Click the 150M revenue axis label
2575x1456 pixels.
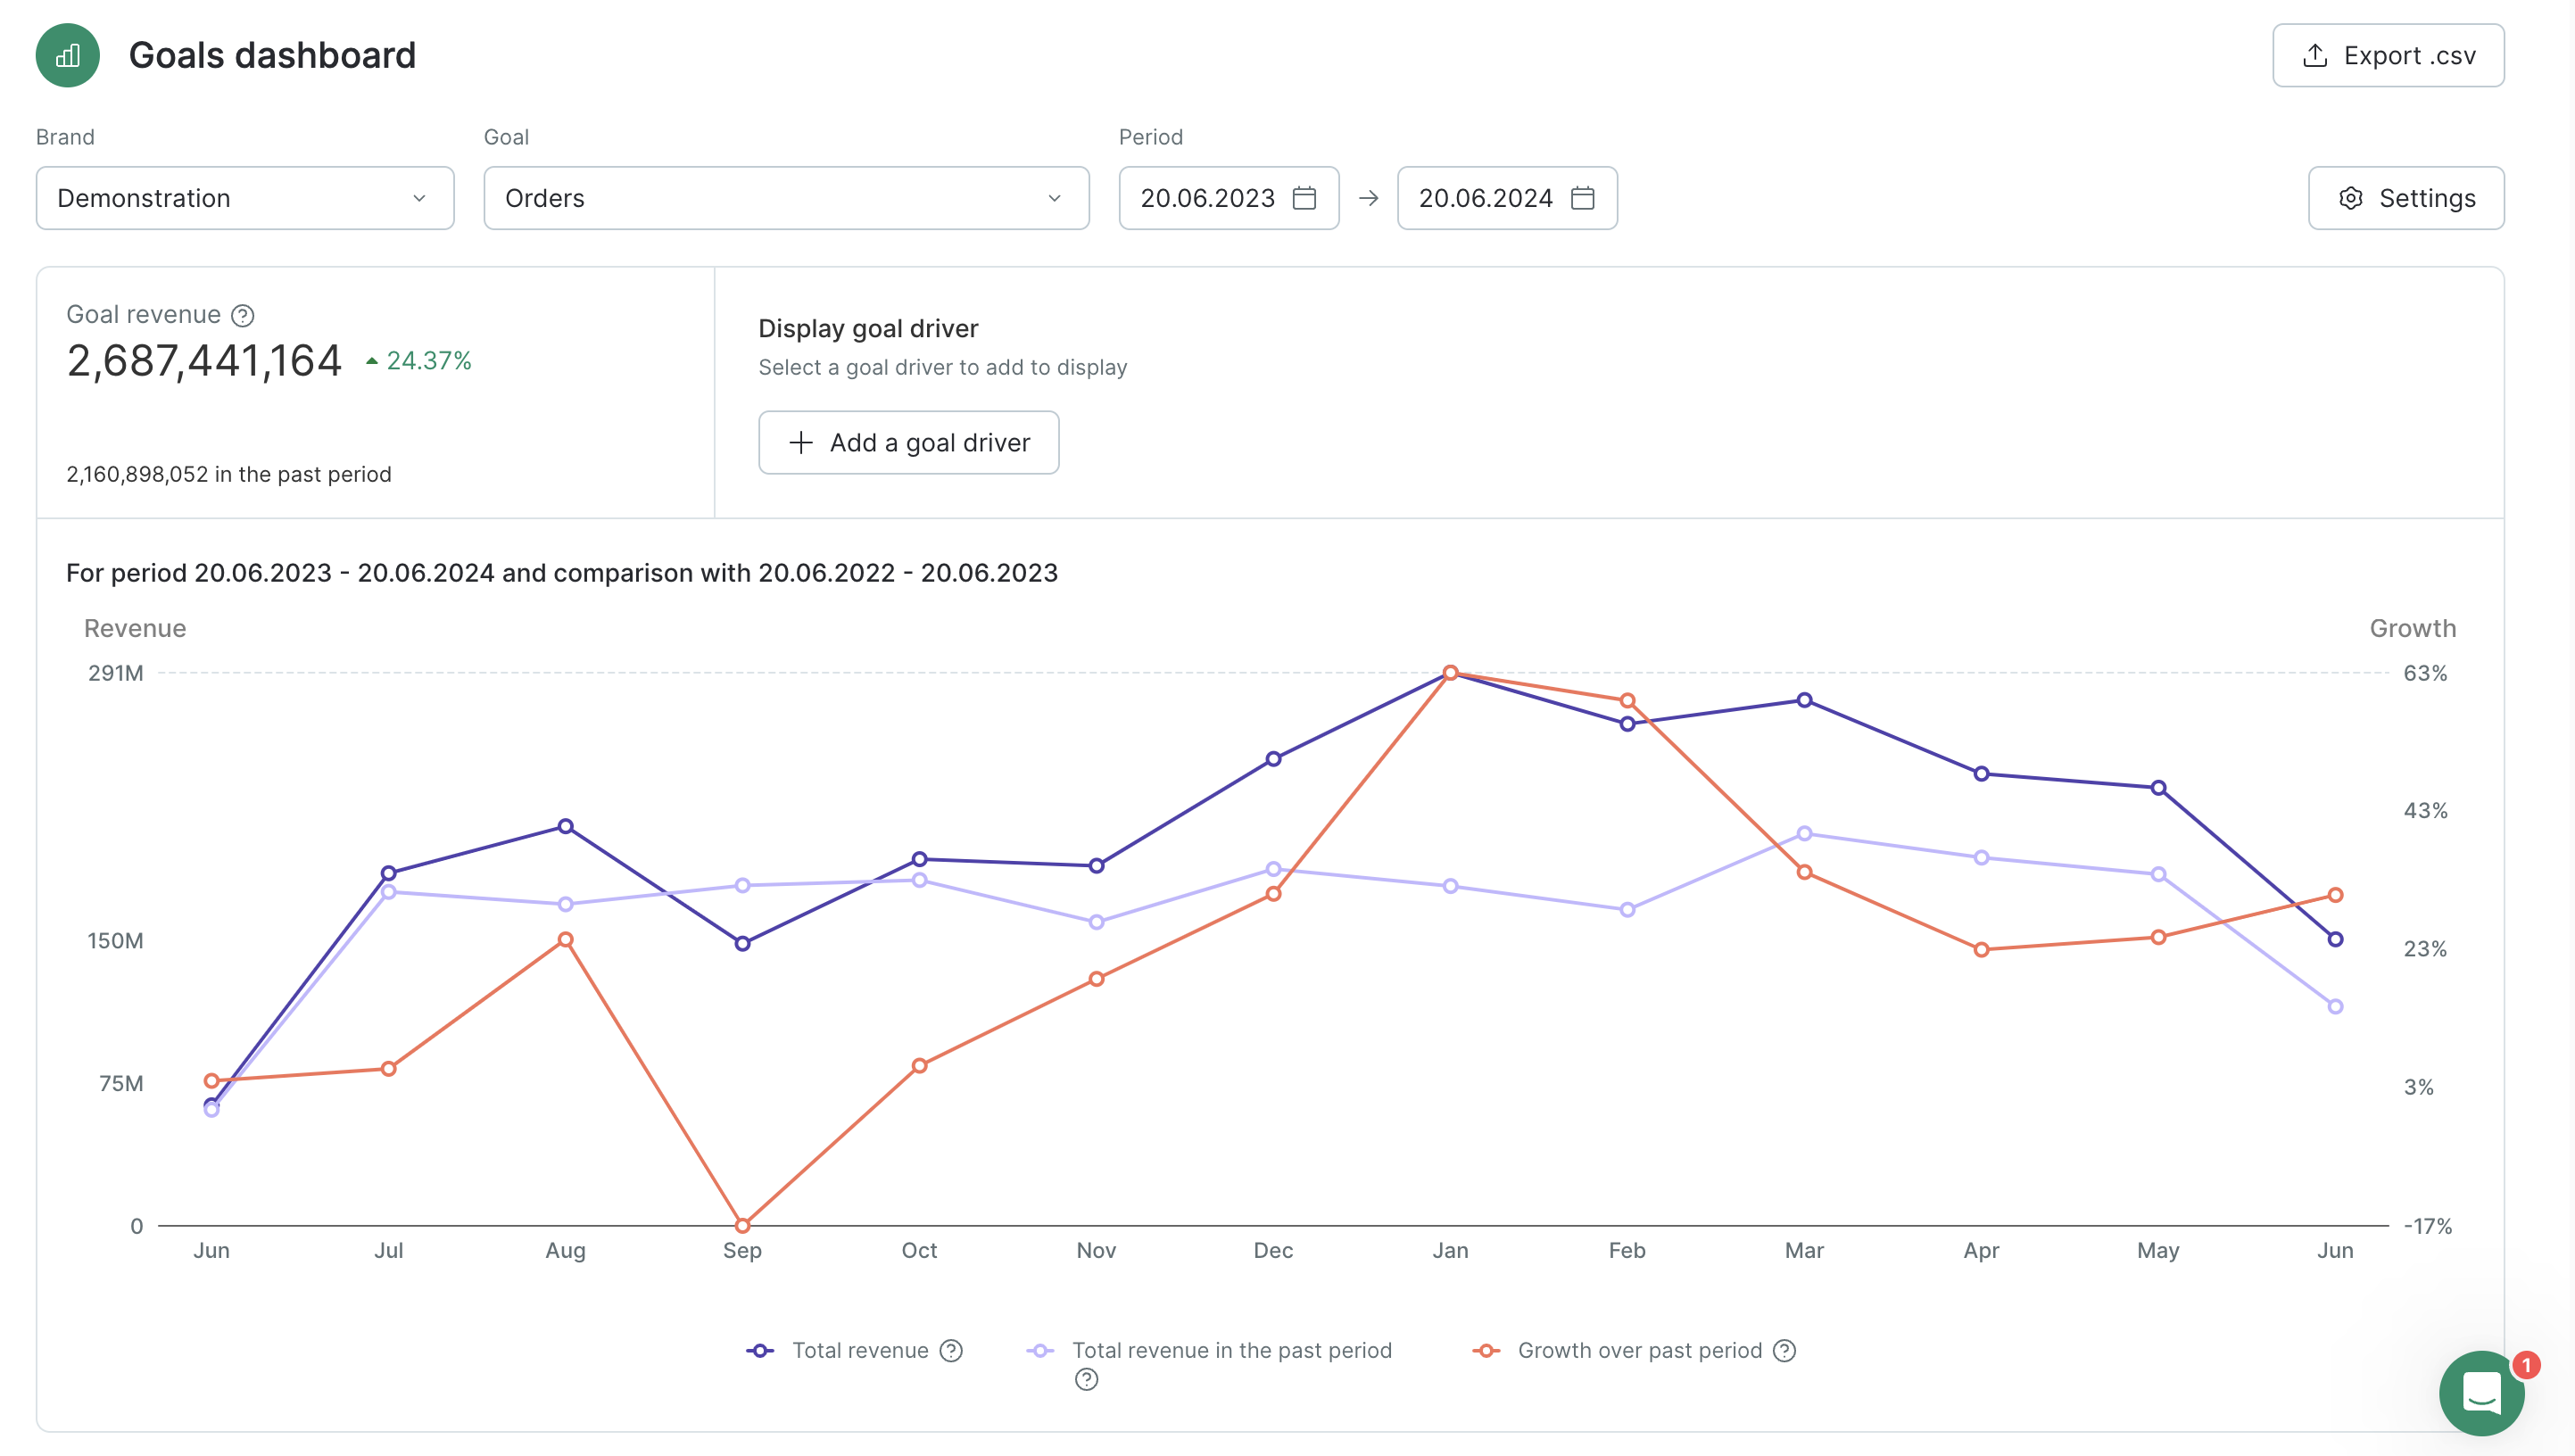[x=115, y=941]
